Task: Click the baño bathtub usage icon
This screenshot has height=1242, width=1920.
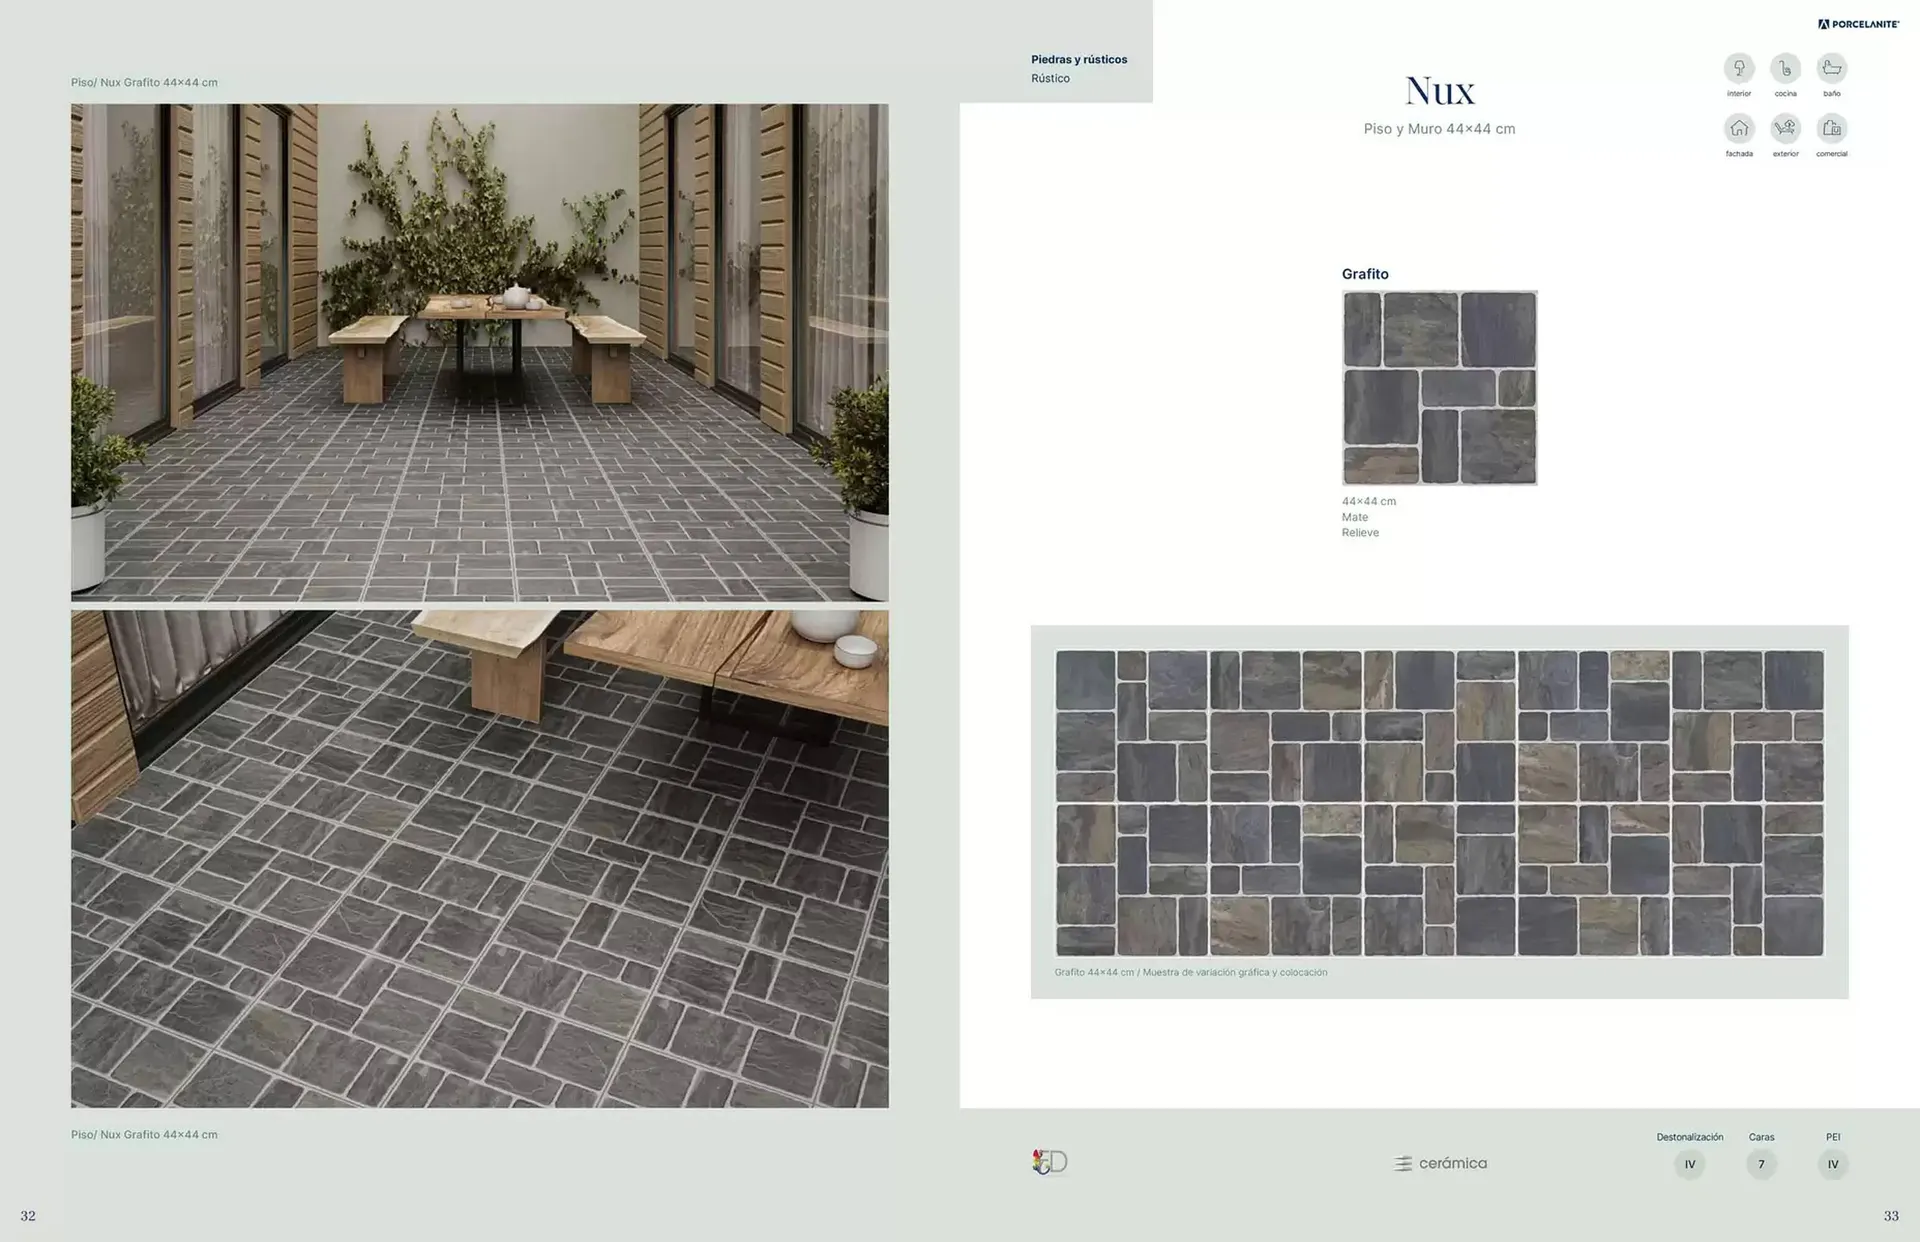Action: click(x=1831, y=68)
